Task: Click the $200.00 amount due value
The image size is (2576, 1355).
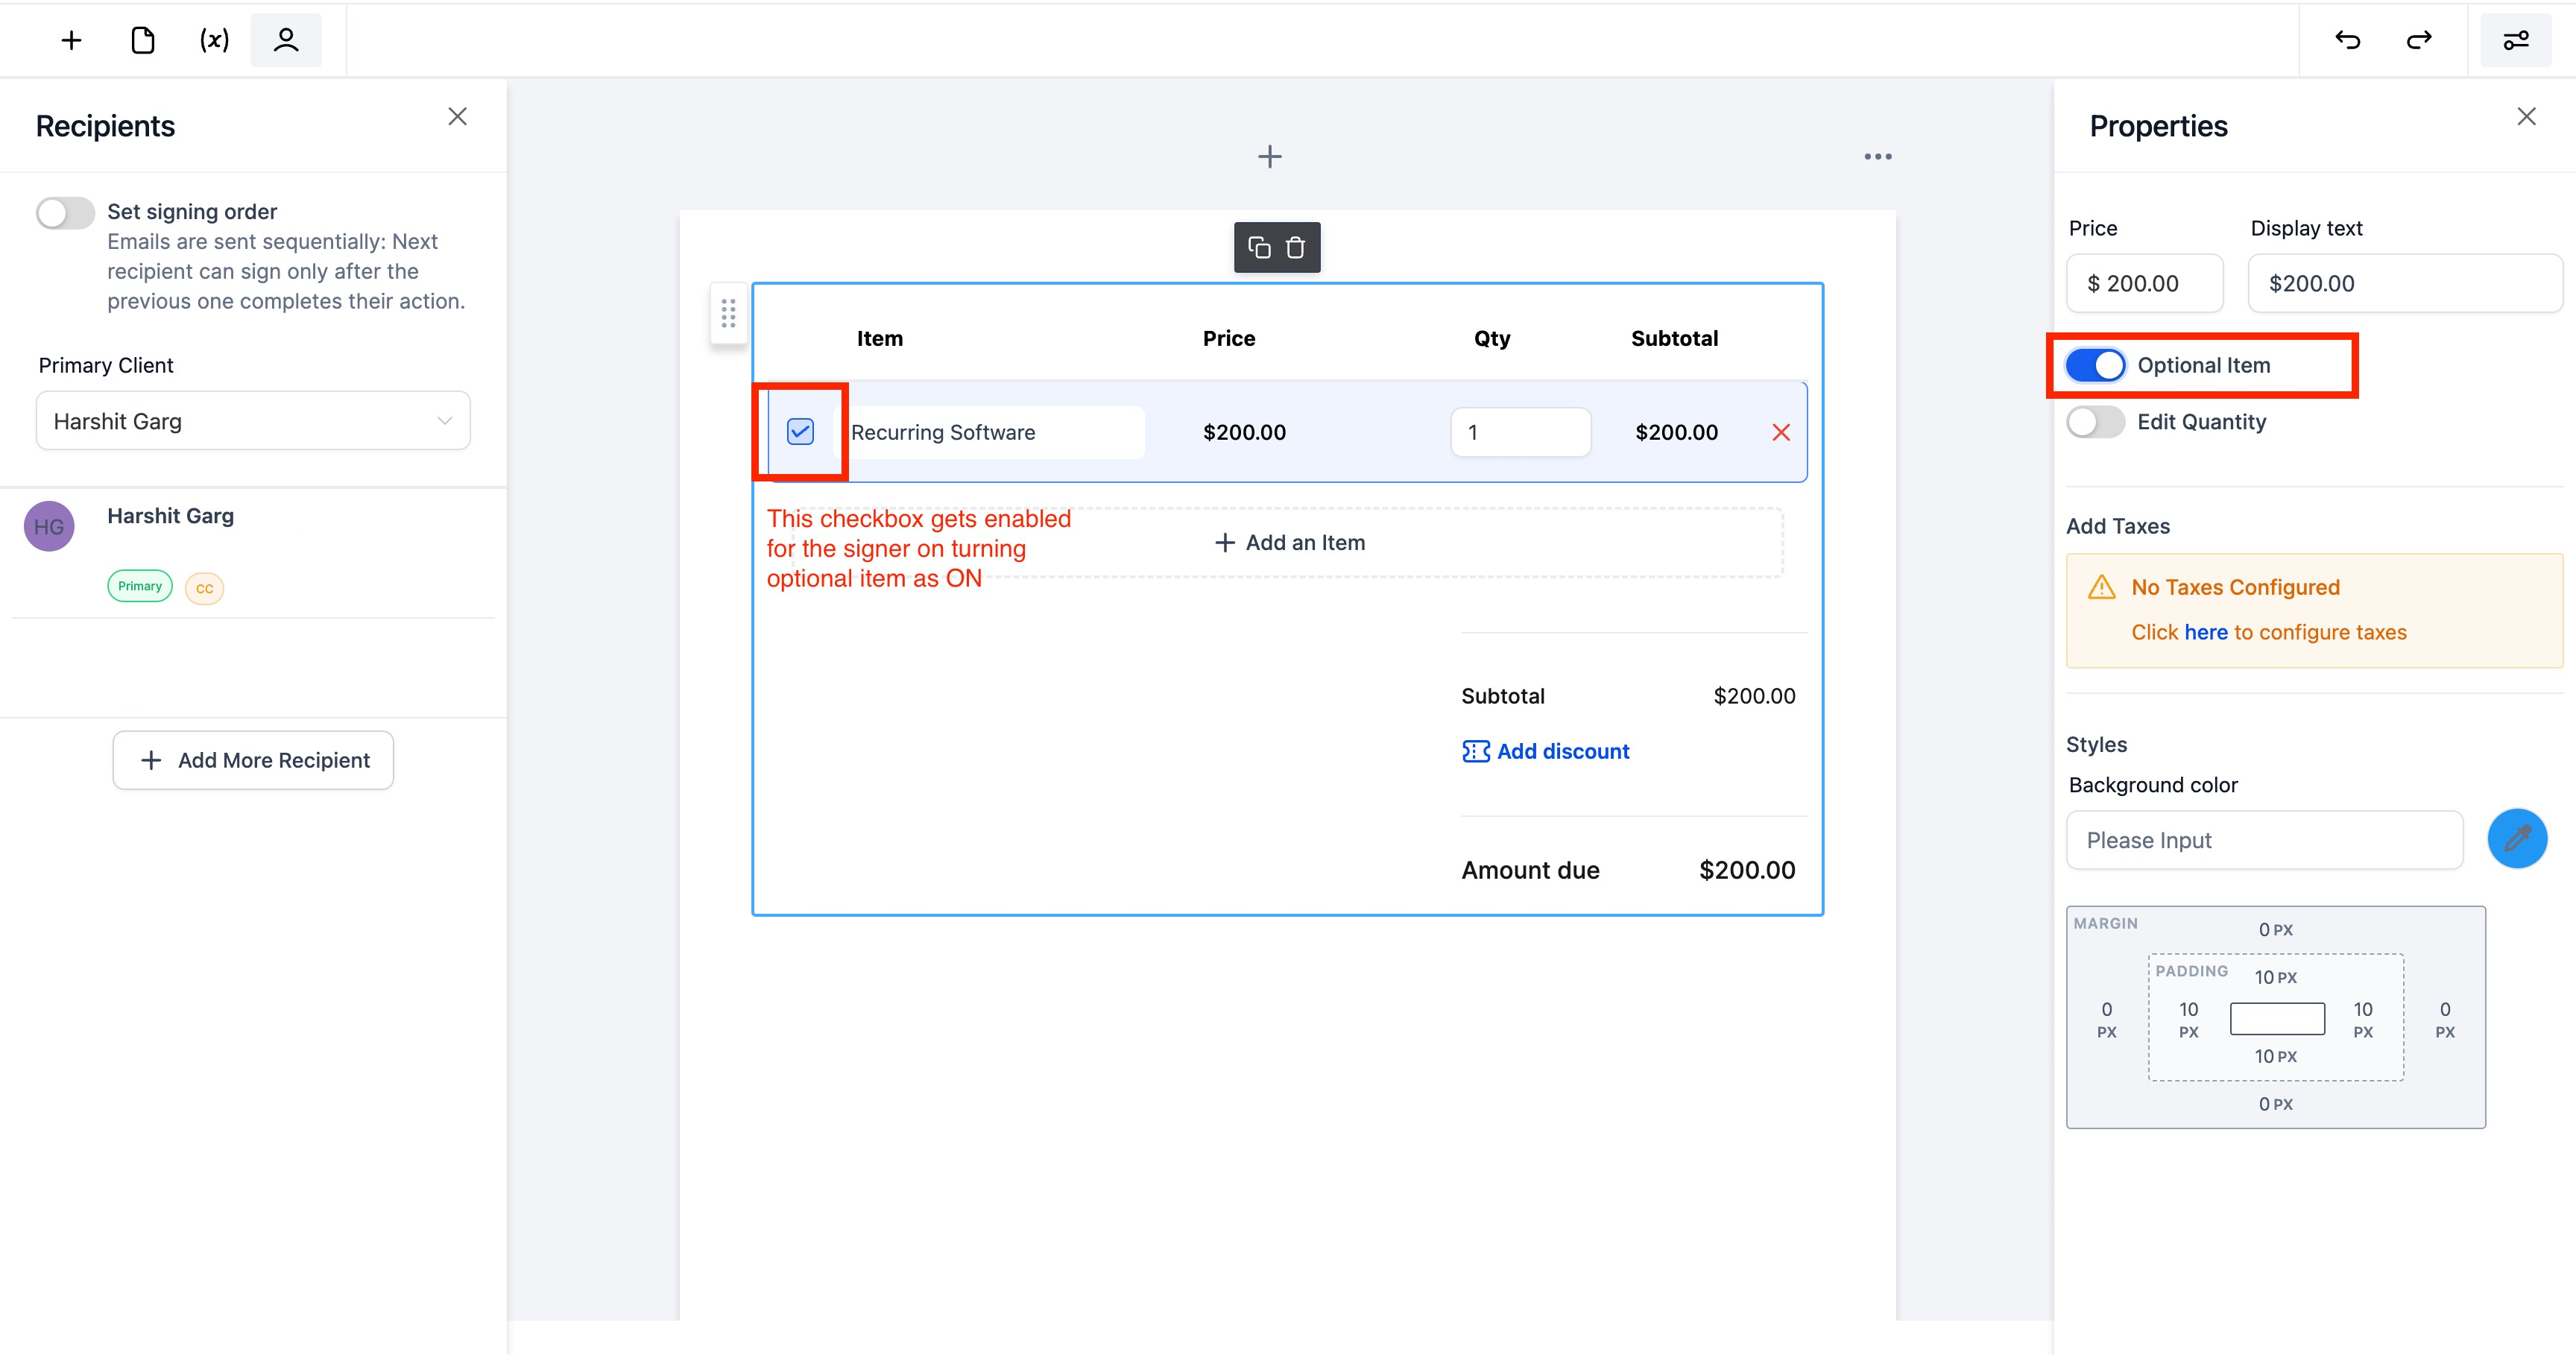Action: (1747, 870)
